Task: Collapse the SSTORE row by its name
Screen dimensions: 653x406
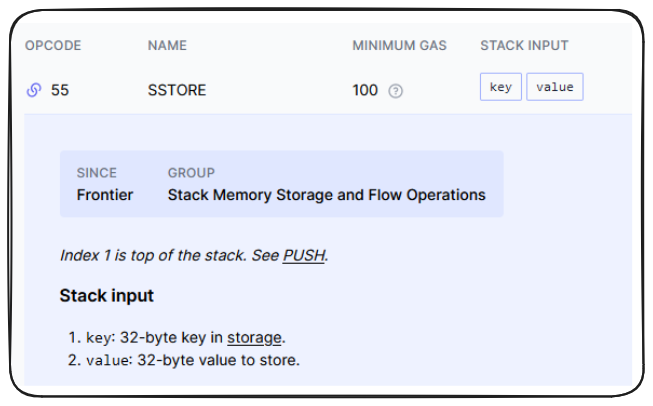Action: click(176, 90)
